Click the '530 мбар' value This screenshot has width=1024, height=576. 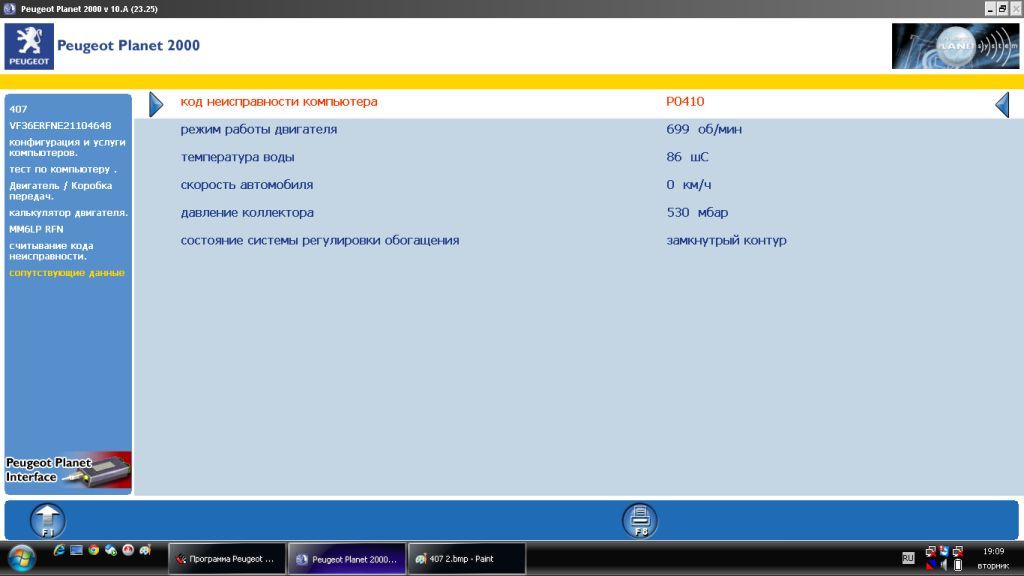697,212
